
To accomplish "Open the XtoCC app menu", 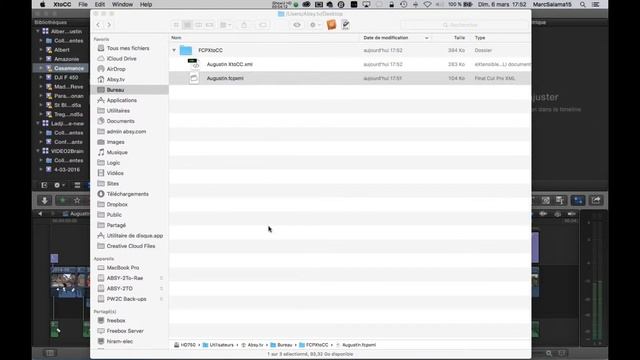I will coord(62,4).
